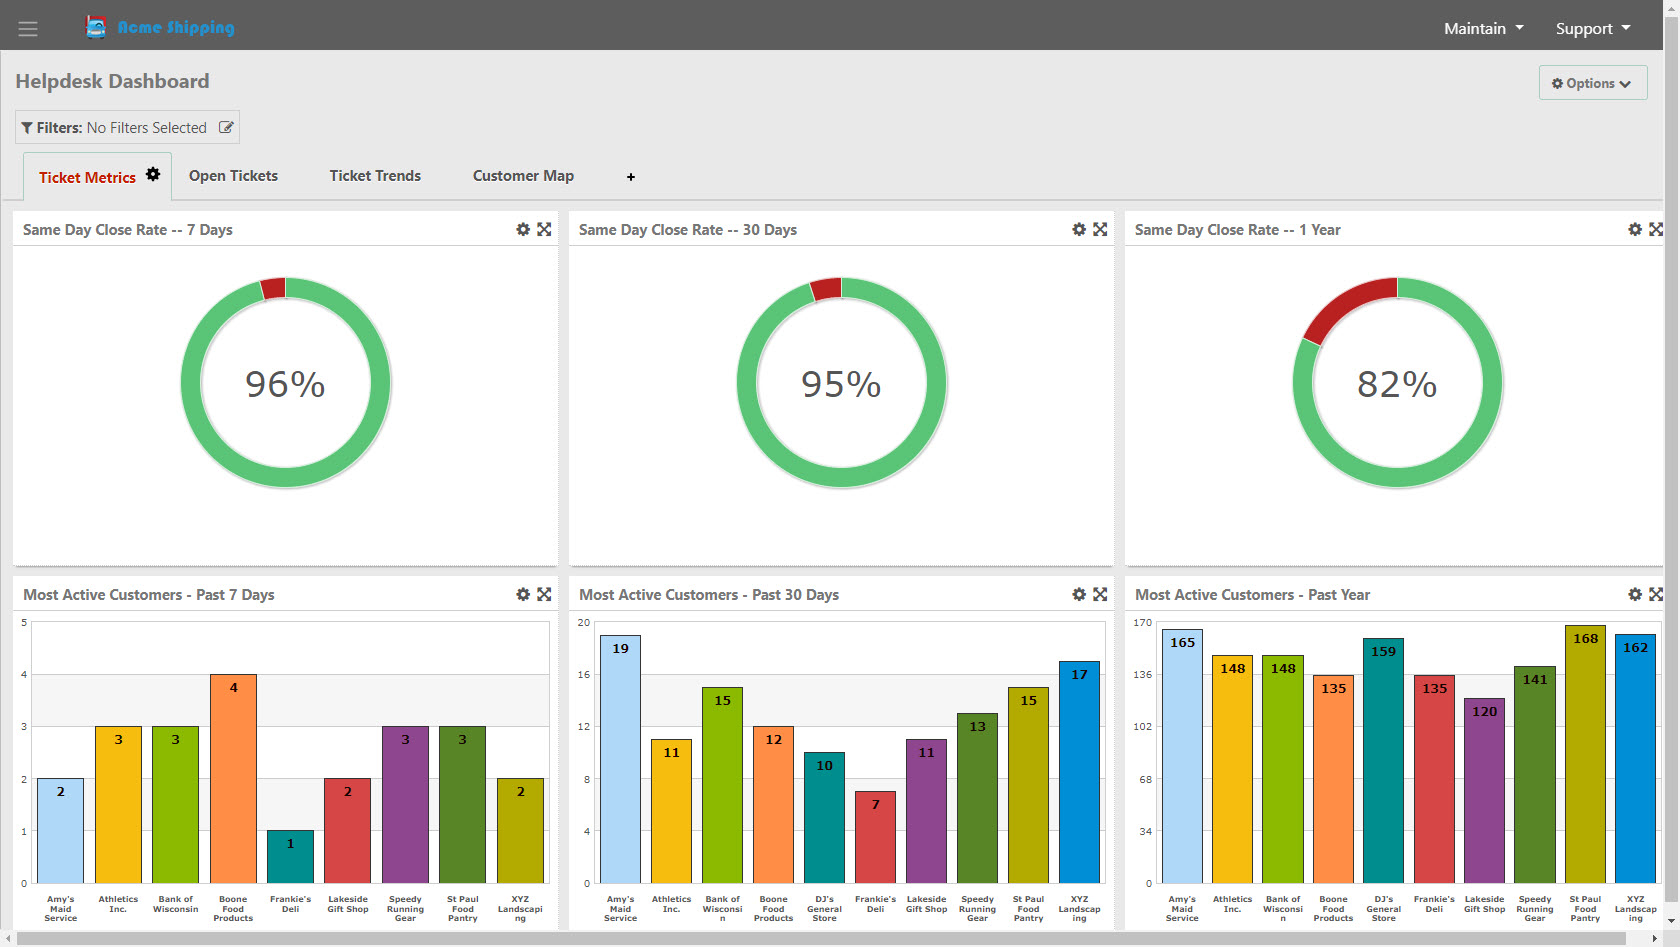Screen dimensions: 1680x947
Task: Click Frankie's Deli bar showing 1
Action: [291, 857]
